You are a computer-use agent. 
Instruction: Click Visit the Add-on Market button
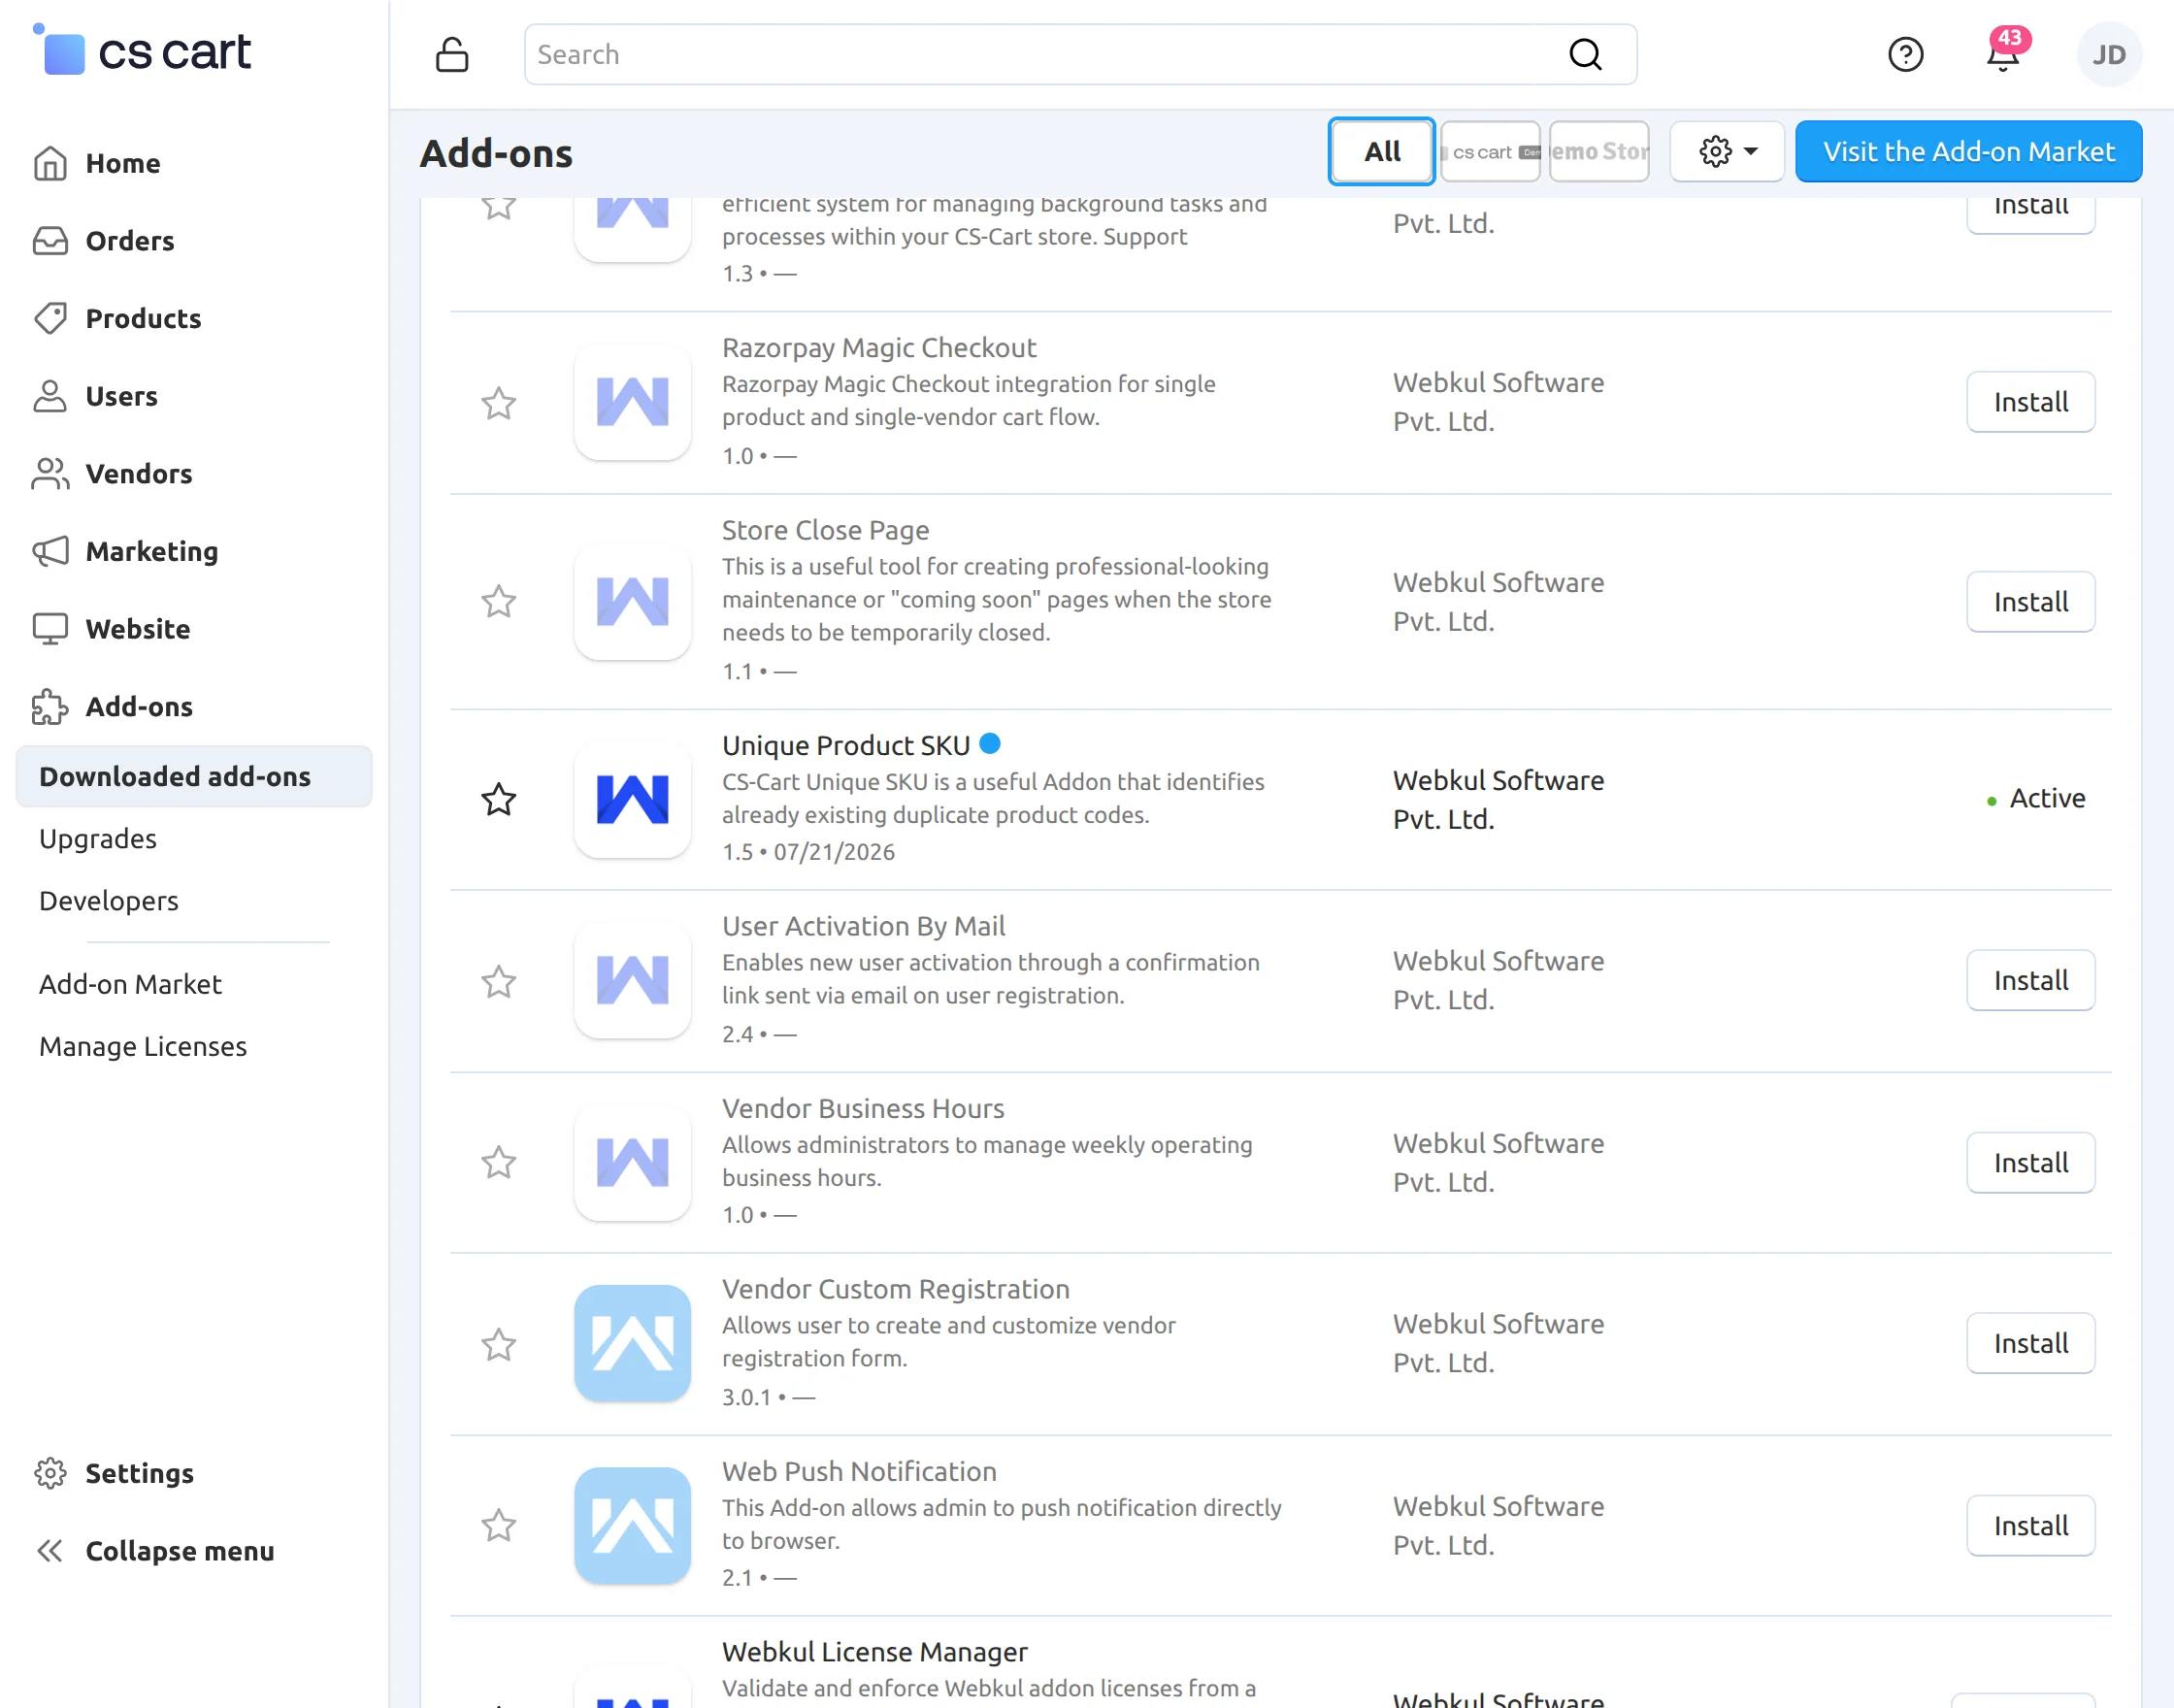click(x=1968, y=152)
